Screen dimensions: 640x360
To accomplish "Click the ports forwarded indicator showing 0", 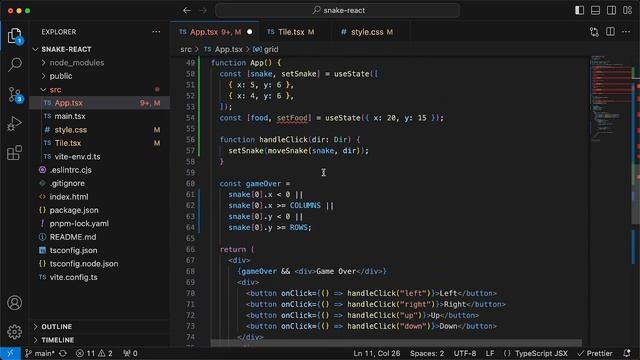I will pos(130,353).
